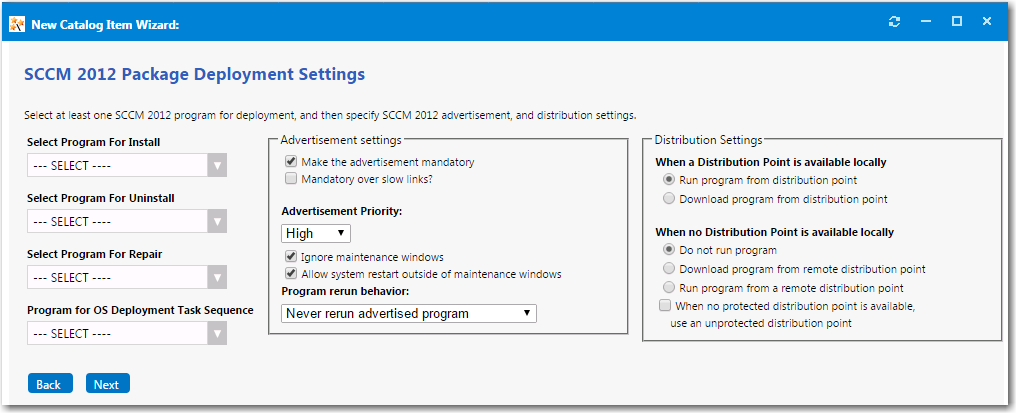Uncheck Ignore maintenance windows
Viewport: 1016px width, 413px height.
pyautogui.click(x=291, y=257)
